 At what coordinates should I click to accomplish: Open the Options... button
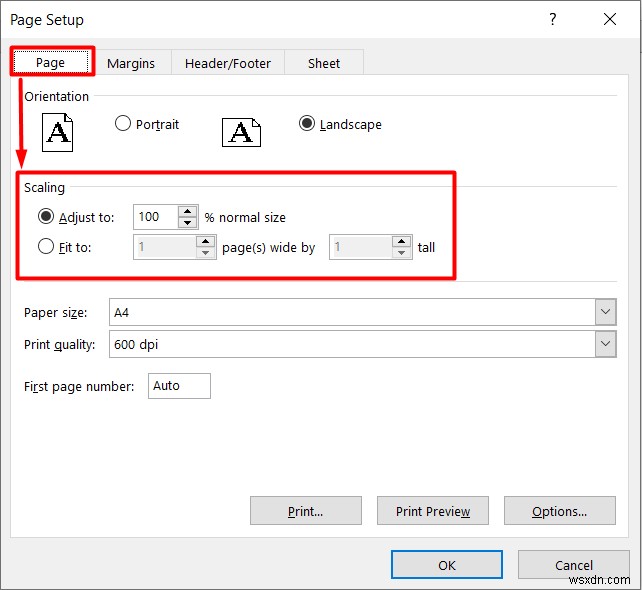(x=560, y=511)
